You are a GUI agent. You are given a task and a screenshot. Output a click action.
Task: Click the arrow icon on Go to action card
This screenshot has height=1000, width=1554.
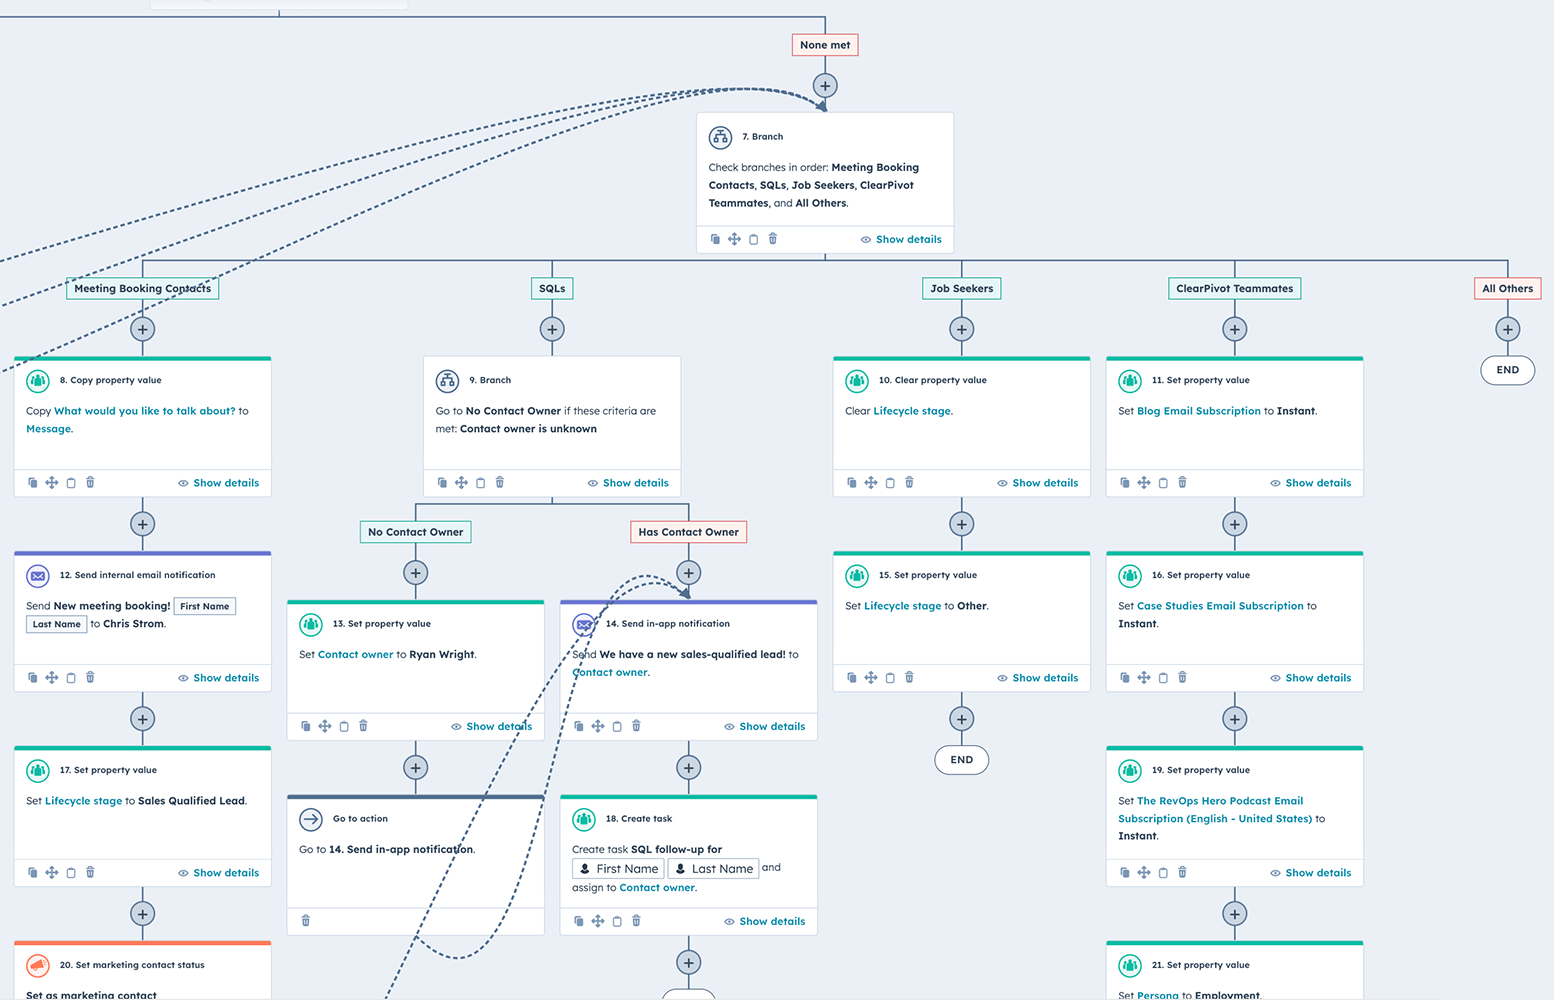[x=311, y=819]
